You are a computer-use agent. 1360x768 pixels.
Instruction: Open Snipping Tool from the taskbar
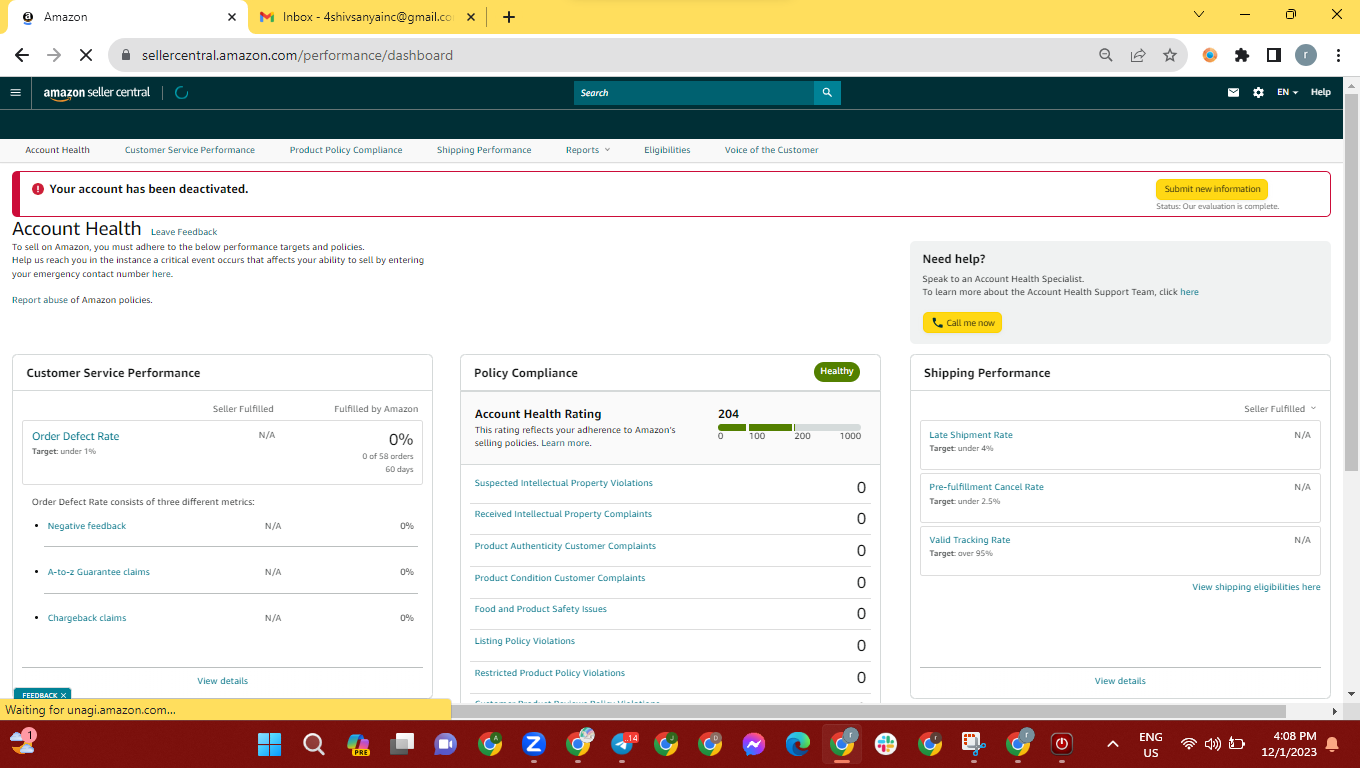[974, 744]
